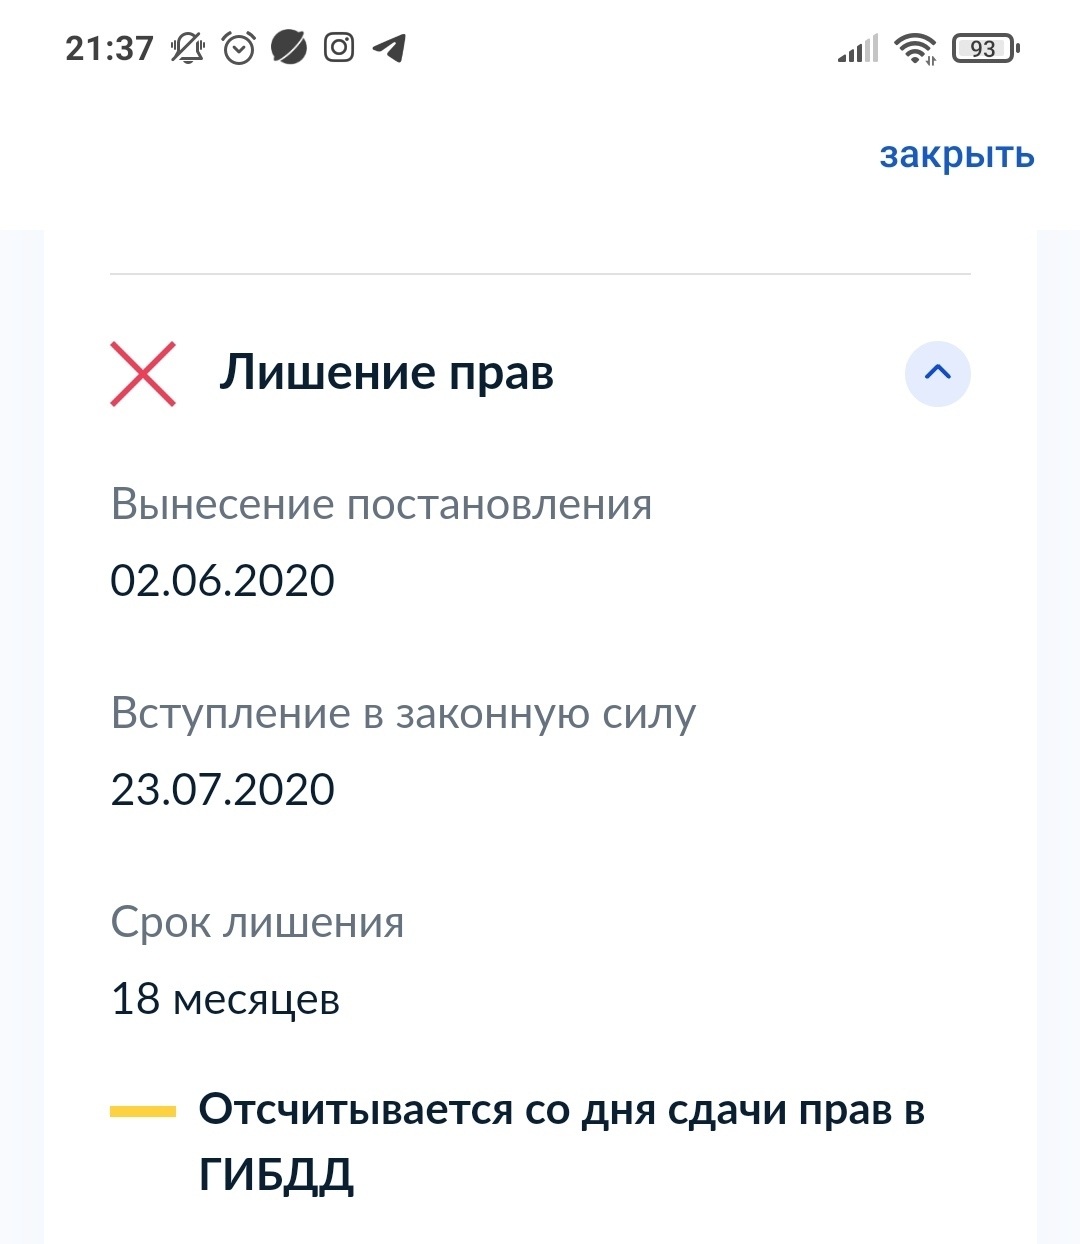
Task: Collapse the Лишение прав section
Action: 937,374
